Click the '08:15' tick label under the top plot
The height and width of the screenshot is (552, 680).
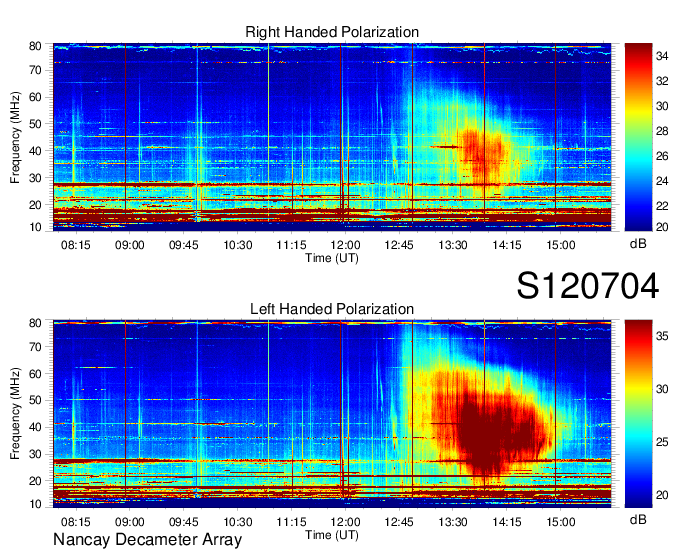(76, 245)
